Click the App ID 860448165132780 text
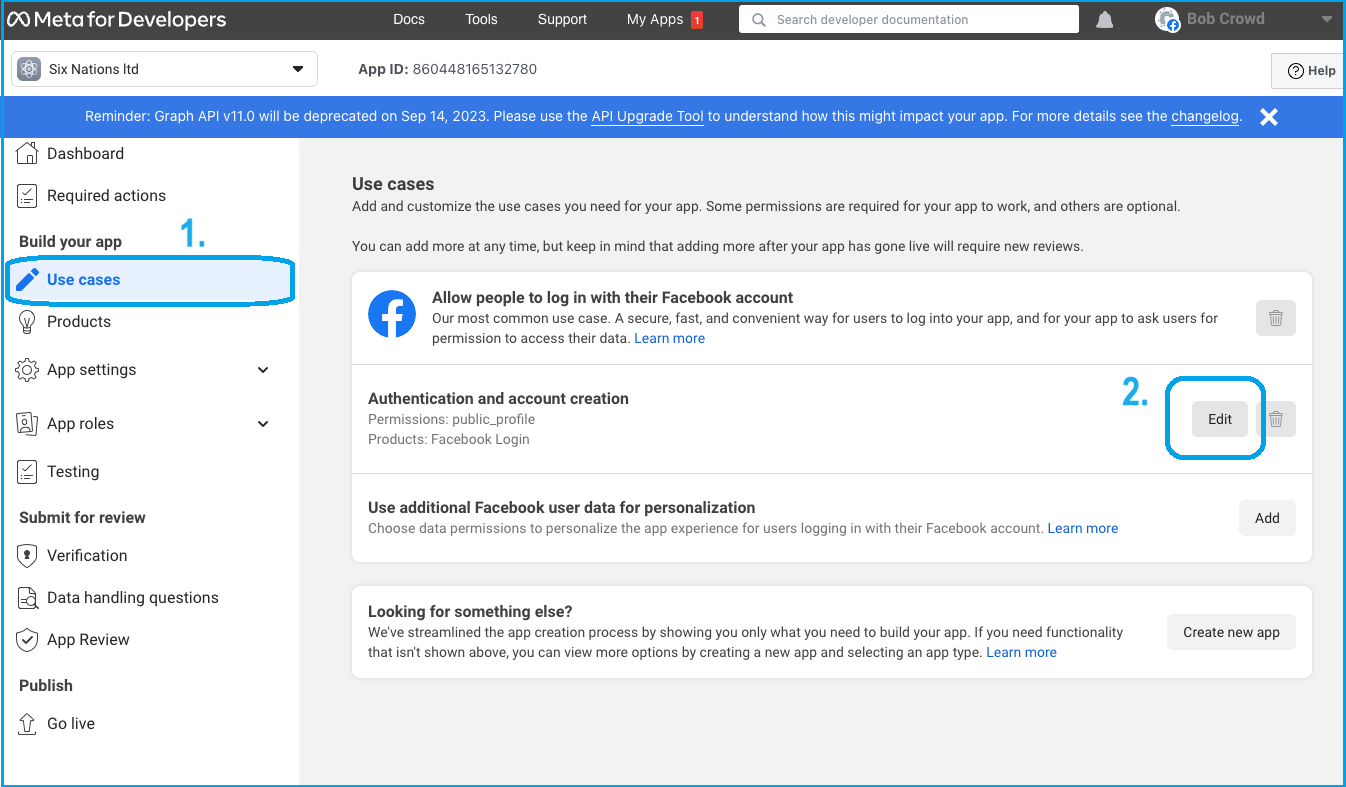Image resolution: width=1346 pixels, height=787 pixels. [x=448, y=69]
